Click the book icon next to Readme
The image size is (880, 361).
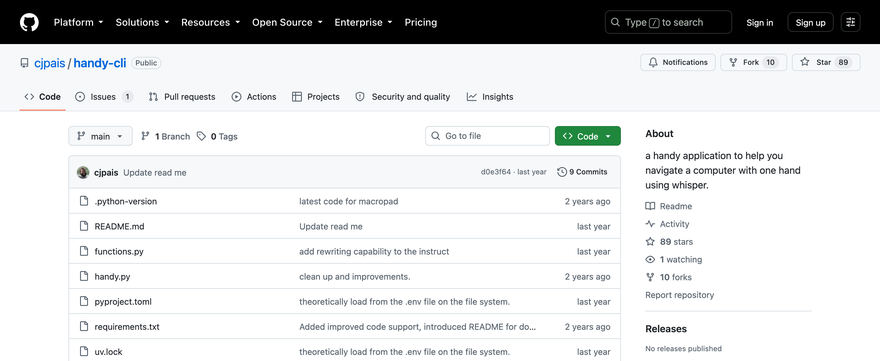[x=650, y=206]
